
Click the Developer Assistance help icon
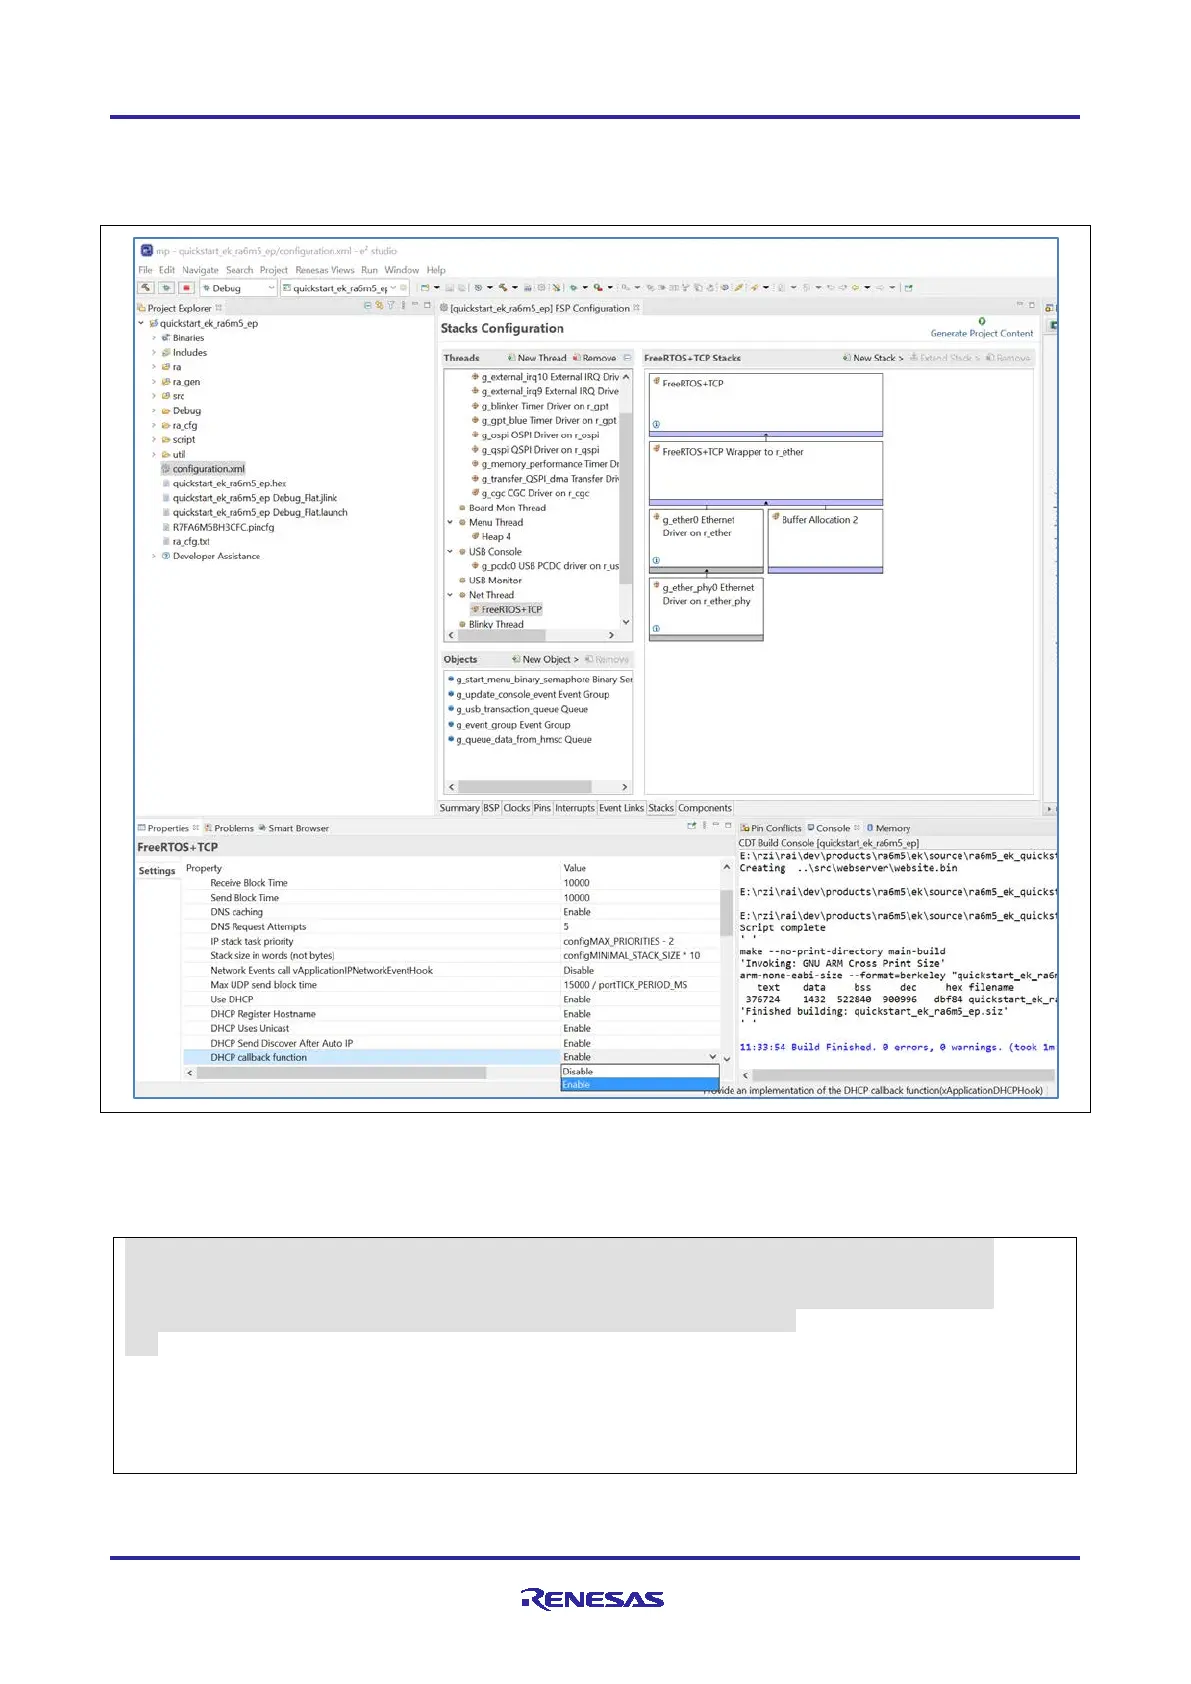pos(166,556)
